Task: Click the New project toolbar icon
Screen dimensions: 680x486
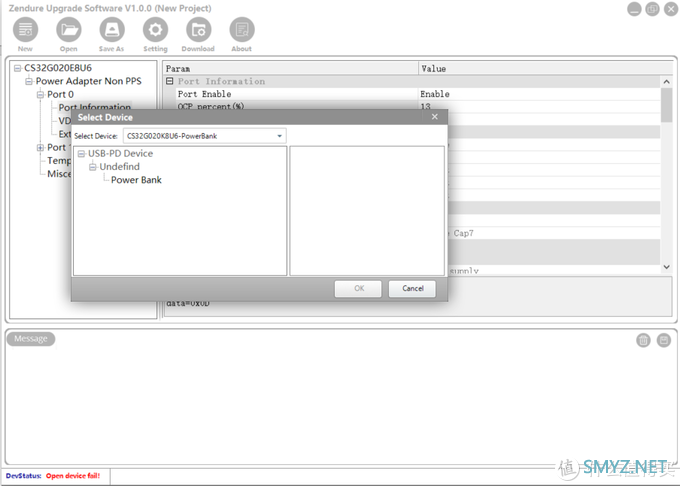Action: 25,30
